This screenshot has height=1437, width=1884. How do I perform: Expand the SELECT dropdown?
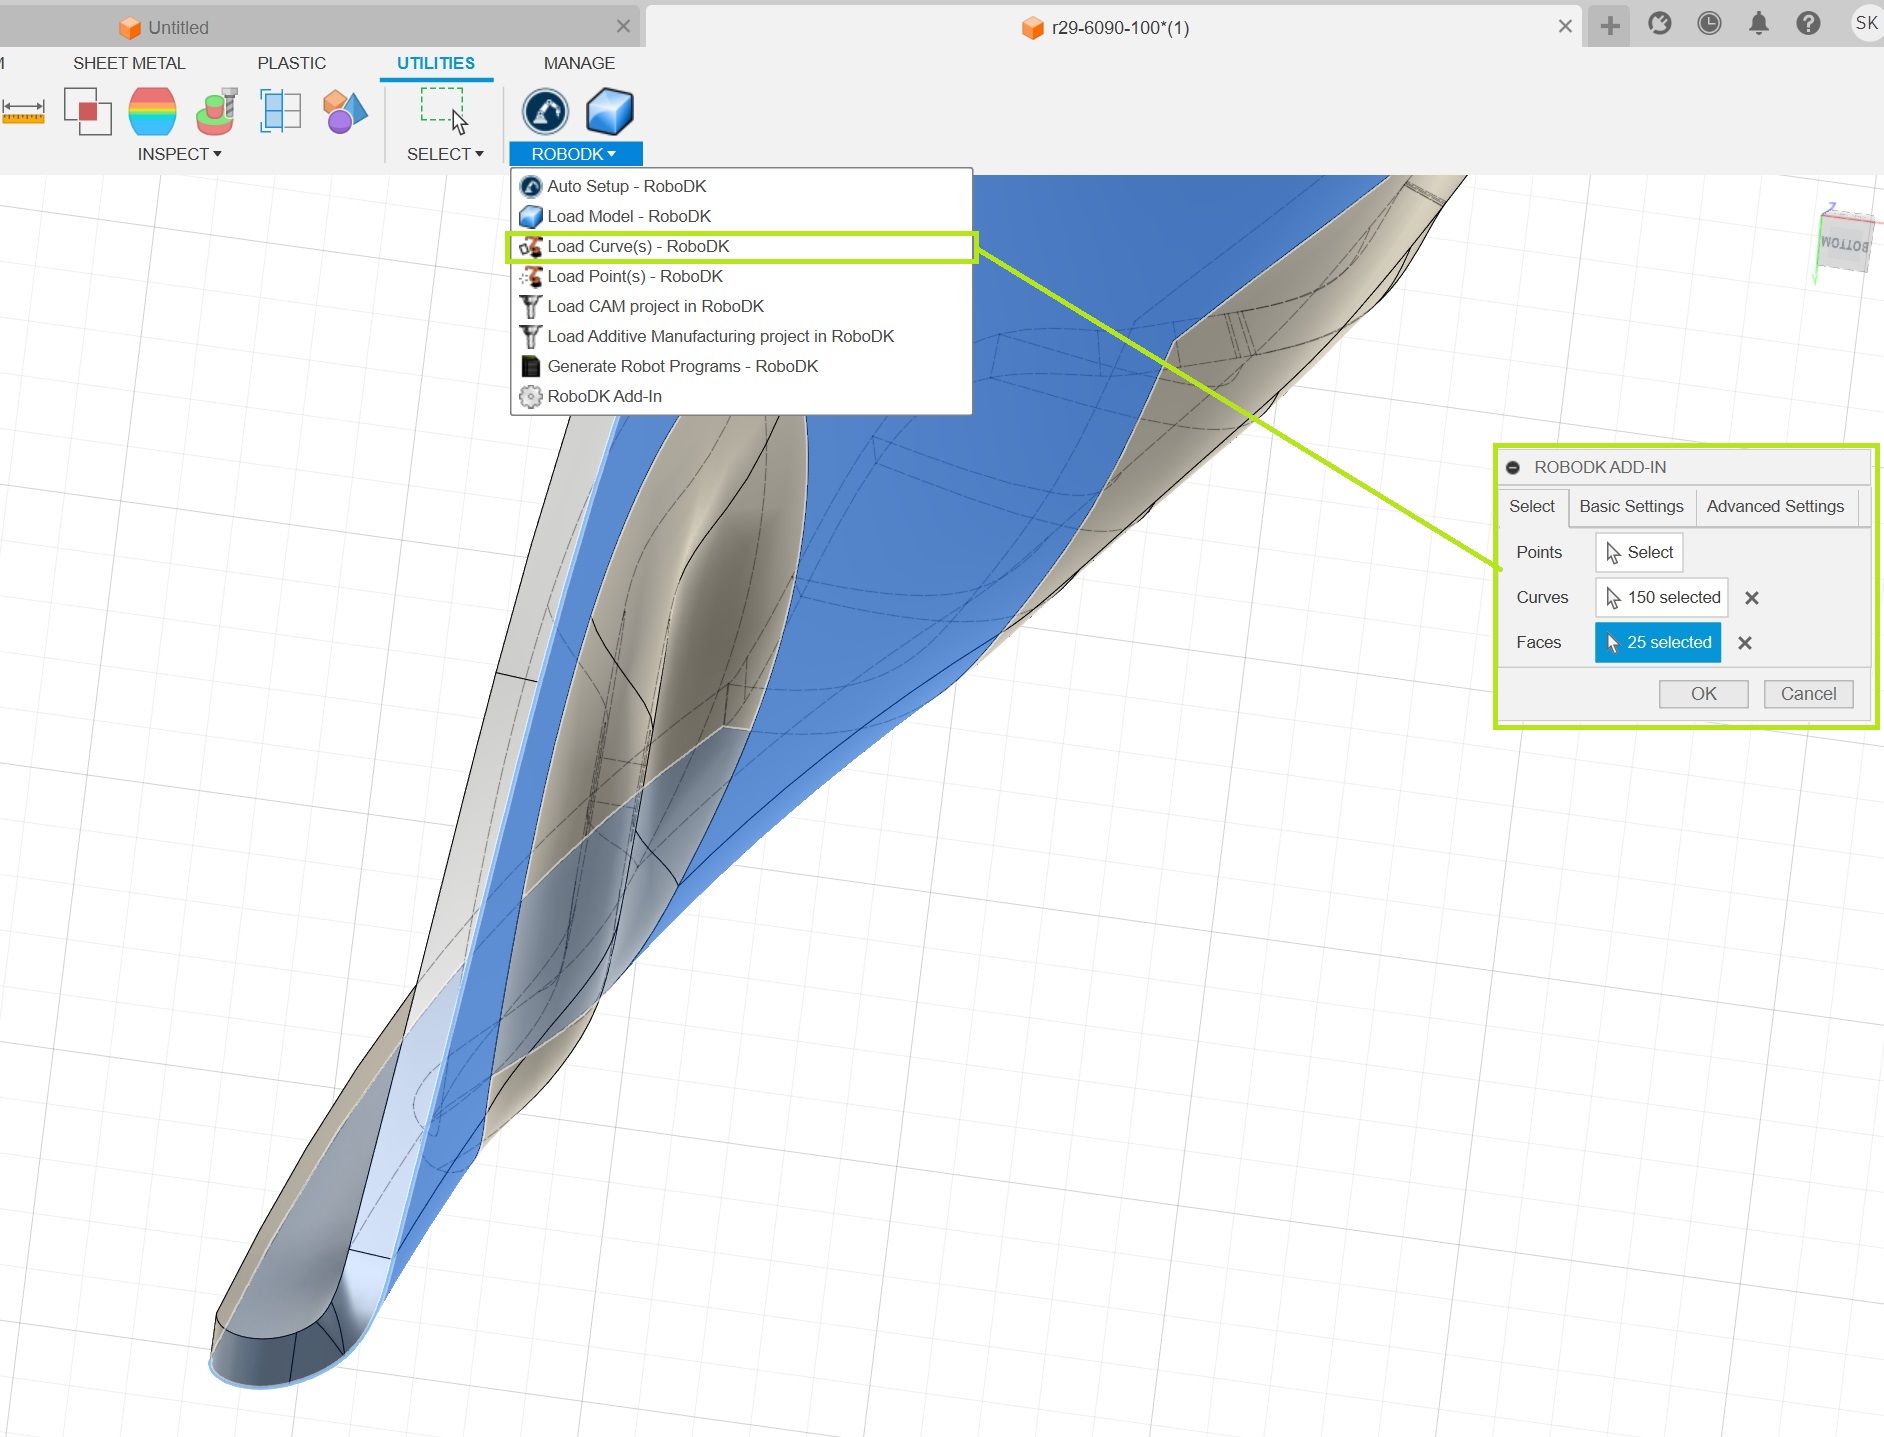[x=445, y=154]
